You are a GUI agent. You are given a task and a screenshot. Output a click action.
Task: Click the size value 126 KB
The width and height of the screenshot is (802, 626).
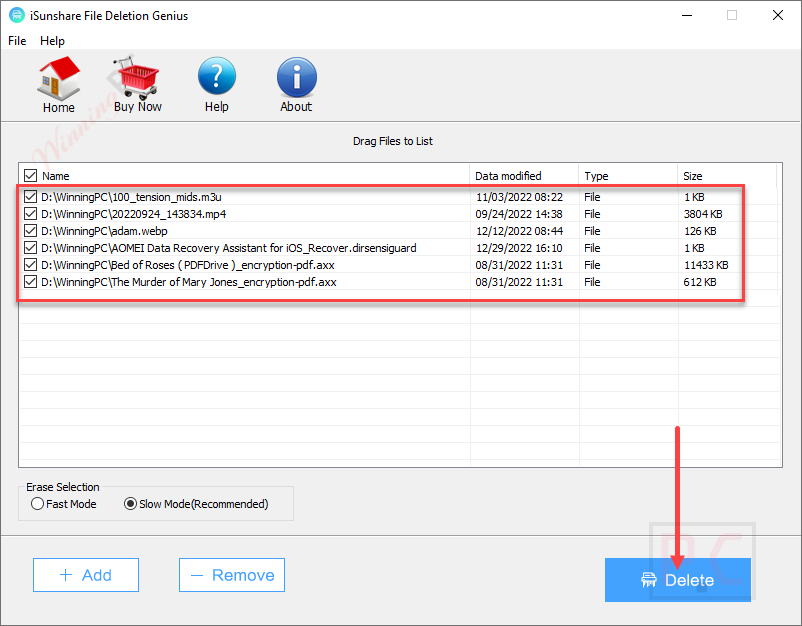point(700,231)
